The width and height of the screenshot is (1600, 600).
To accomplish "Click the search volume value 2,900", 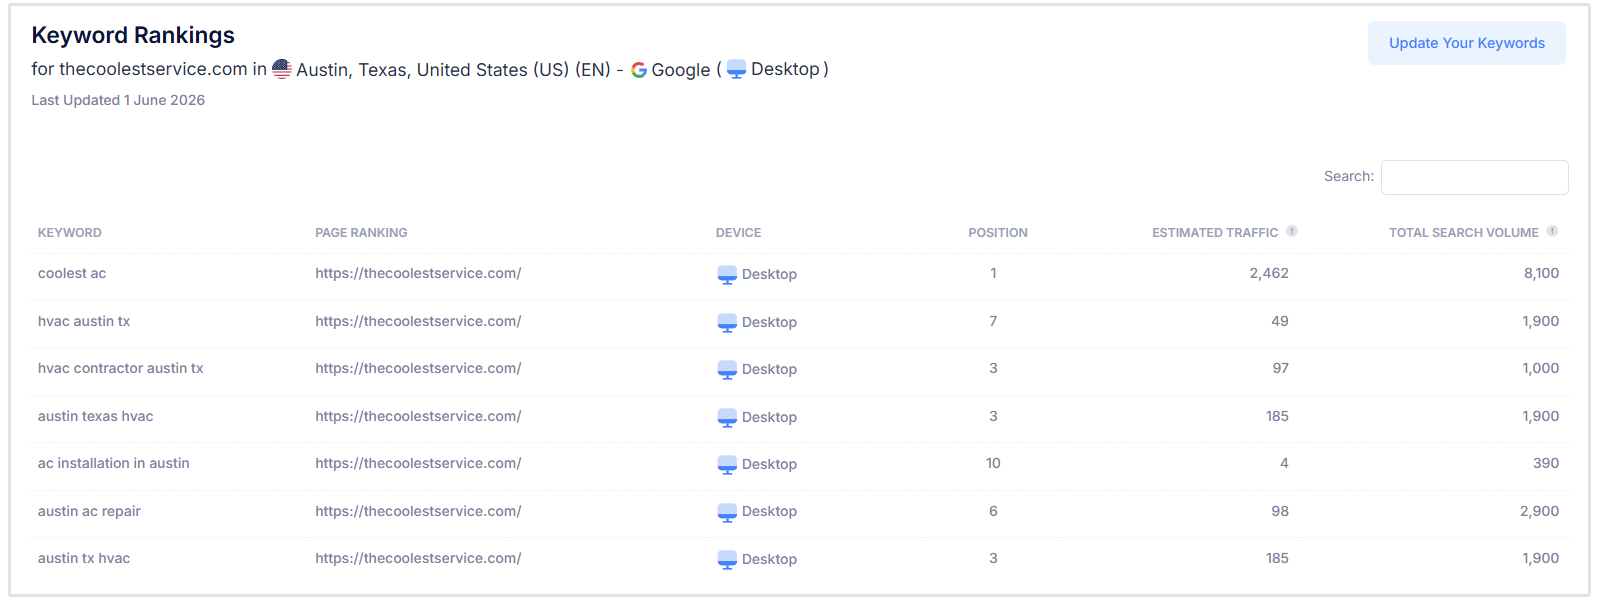I will coord(1540,511).
